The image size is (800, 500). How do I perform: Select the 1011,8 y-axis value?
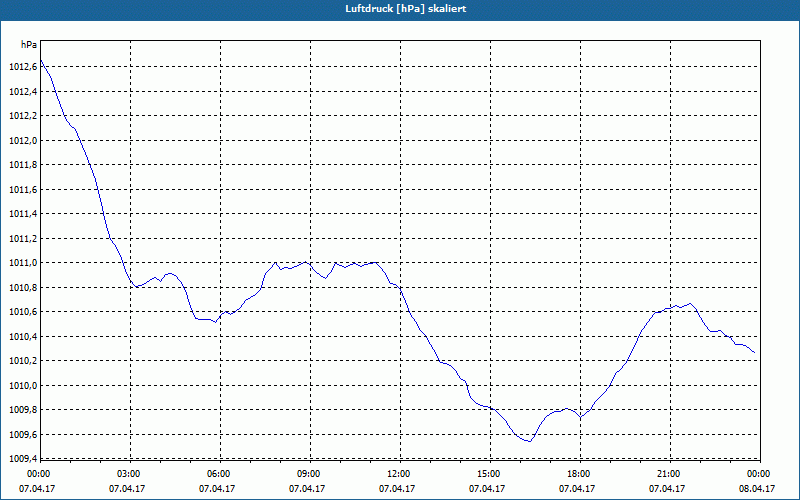tap(23, 165)
